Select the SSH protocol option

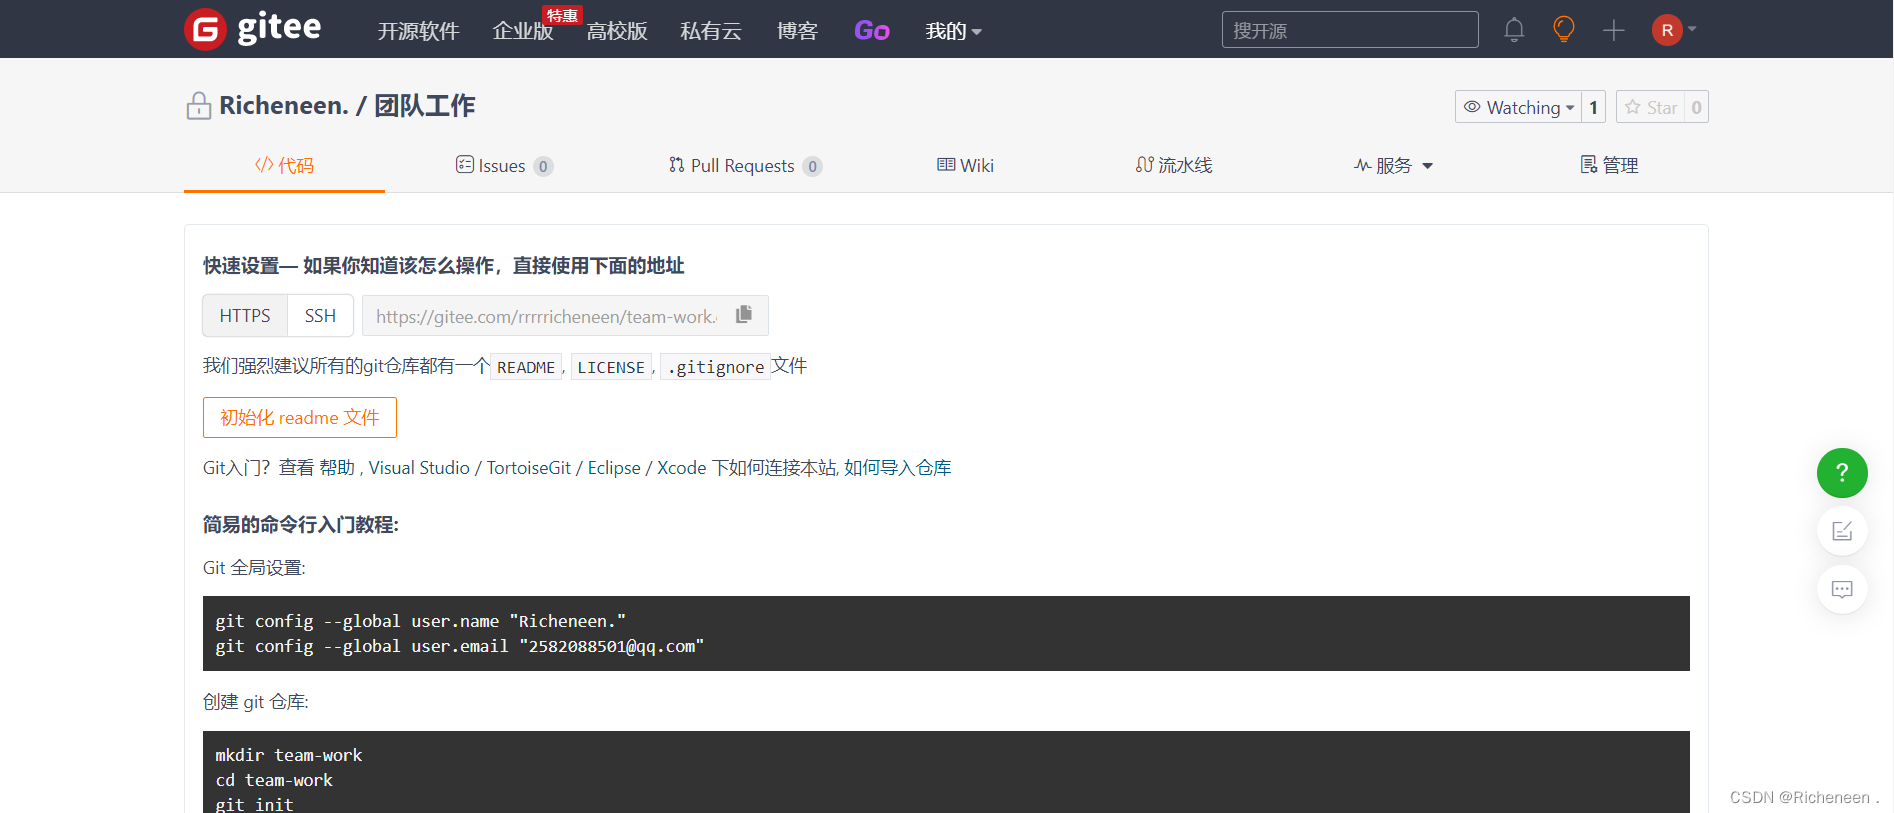pos(320,316)
